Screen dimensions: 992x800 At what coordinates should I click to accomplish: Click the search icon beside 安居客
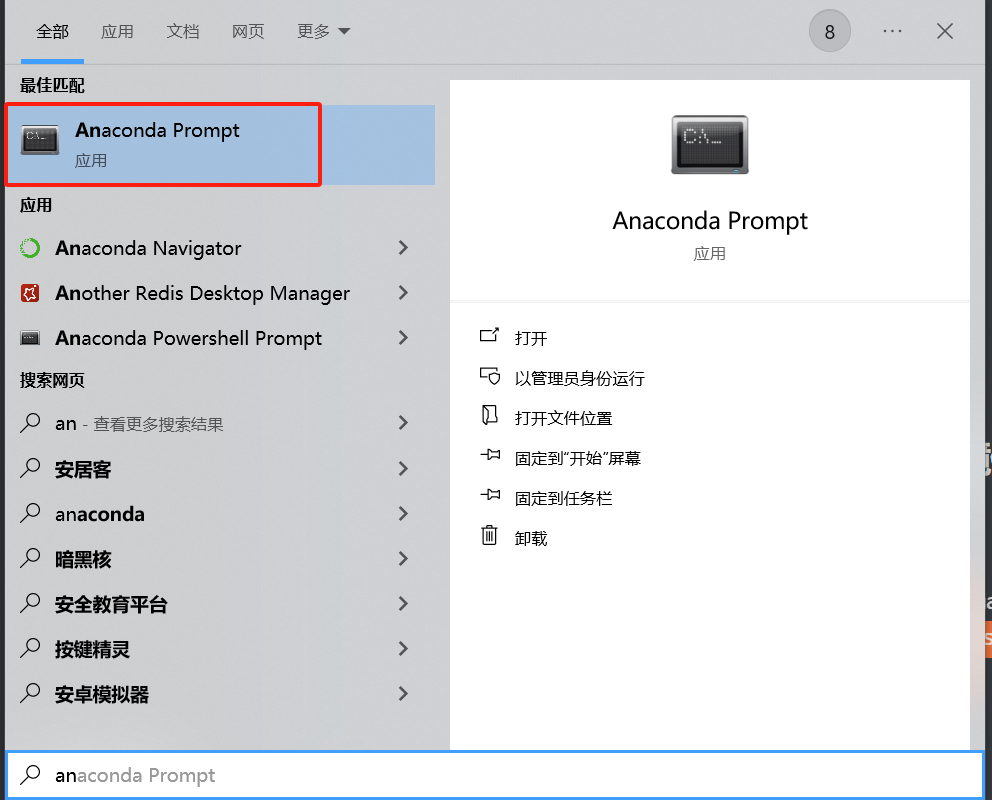30,468
